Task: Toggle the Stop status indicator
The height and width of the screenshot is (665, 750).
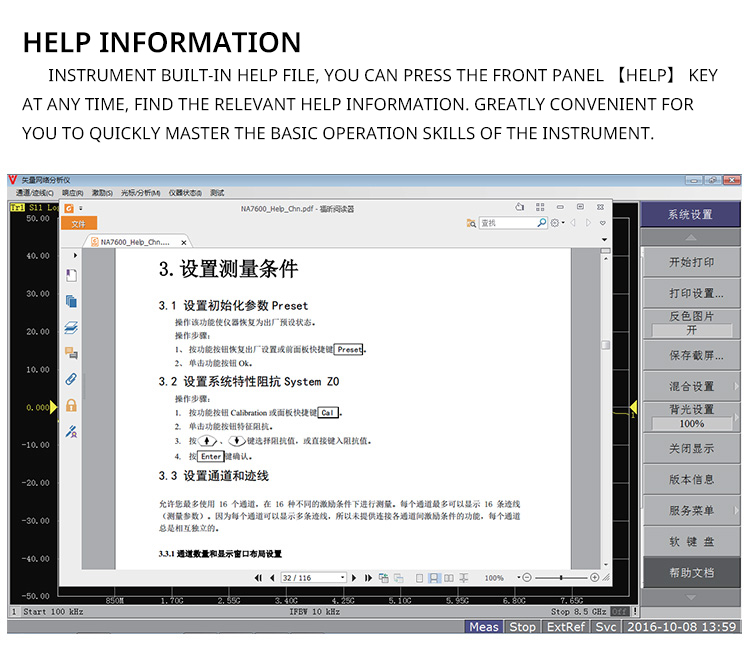Action: pos(522,627)
